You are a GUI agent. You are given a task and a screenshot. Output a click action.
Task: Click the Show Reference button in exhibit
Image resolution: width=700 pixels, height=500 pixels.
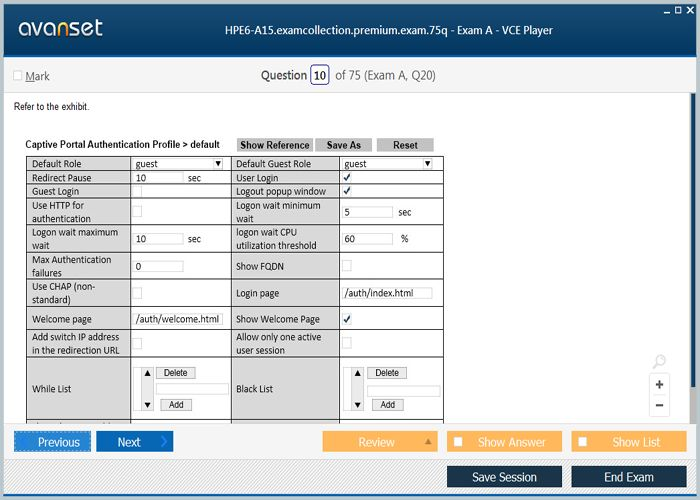[x=274, y=145]
